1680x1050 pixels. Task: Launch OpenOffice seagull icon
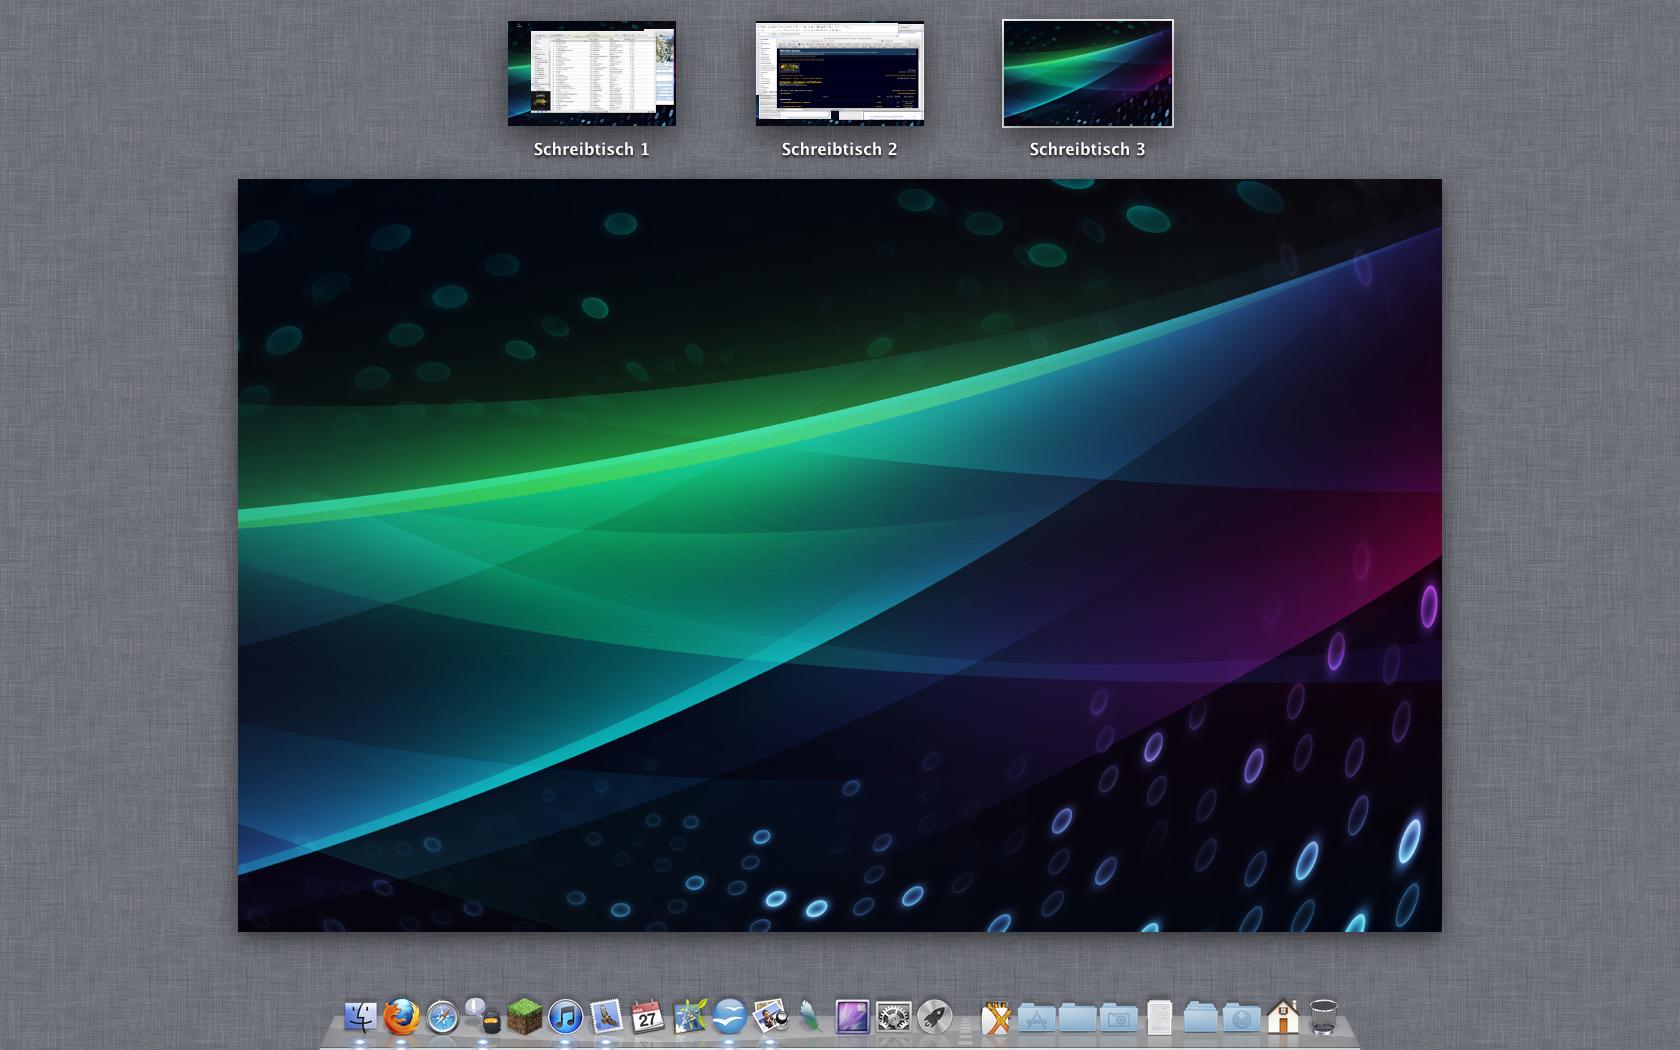729,1017
